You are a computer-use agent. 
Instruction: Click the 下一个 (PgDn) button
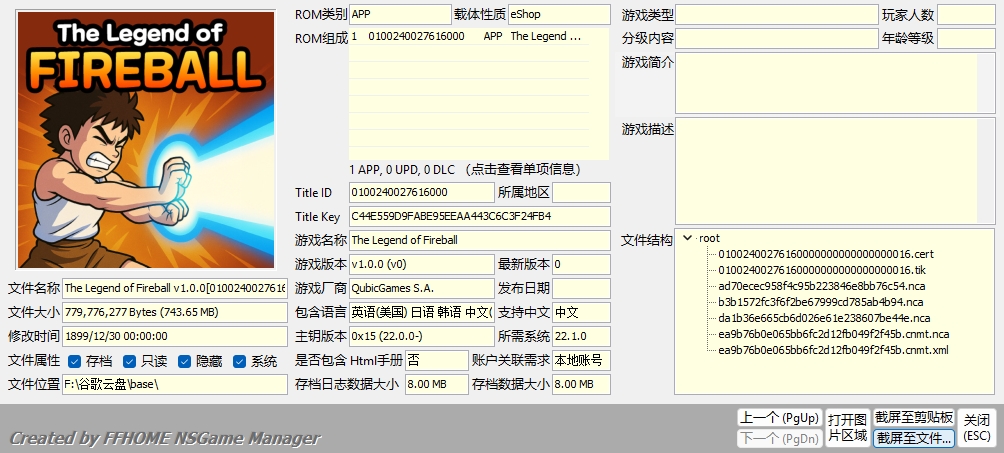pyautogui.click(x=779, y=438)
